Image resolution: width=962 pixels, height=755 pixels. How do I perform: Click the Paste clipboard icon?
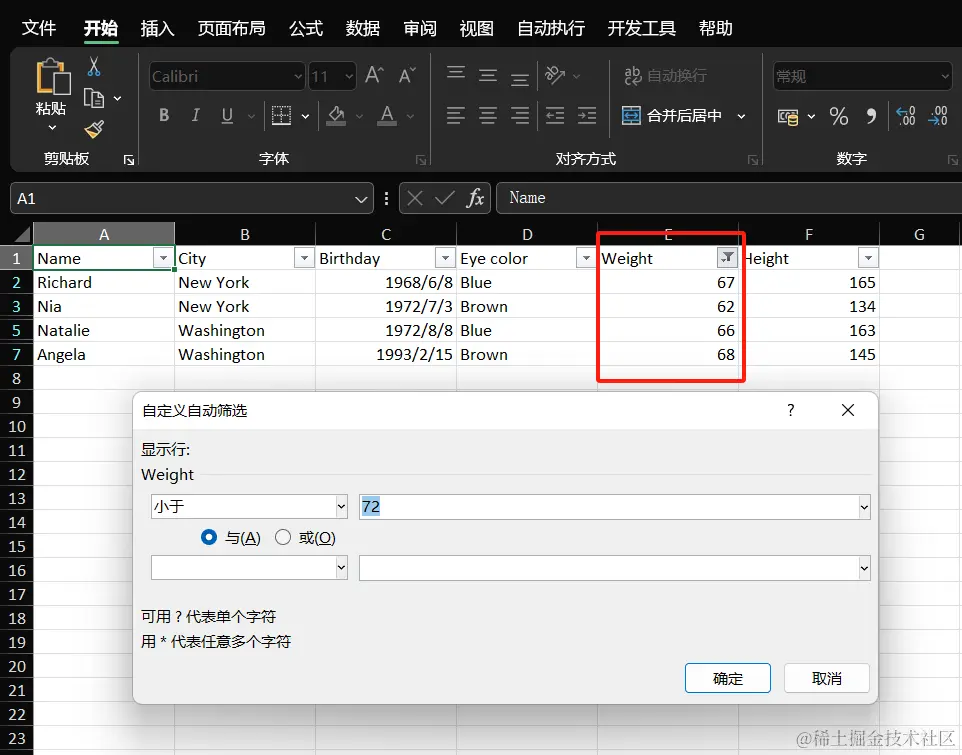pos(52,77)
